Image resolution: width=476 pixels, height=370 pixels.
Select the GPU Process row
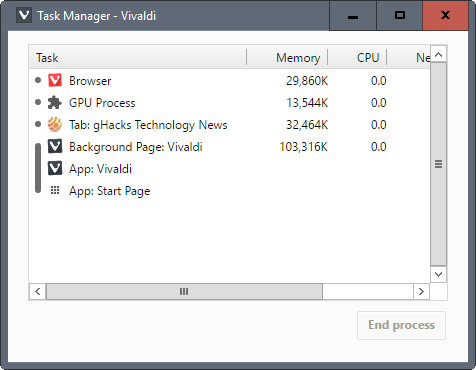click(x=229, y=103)
